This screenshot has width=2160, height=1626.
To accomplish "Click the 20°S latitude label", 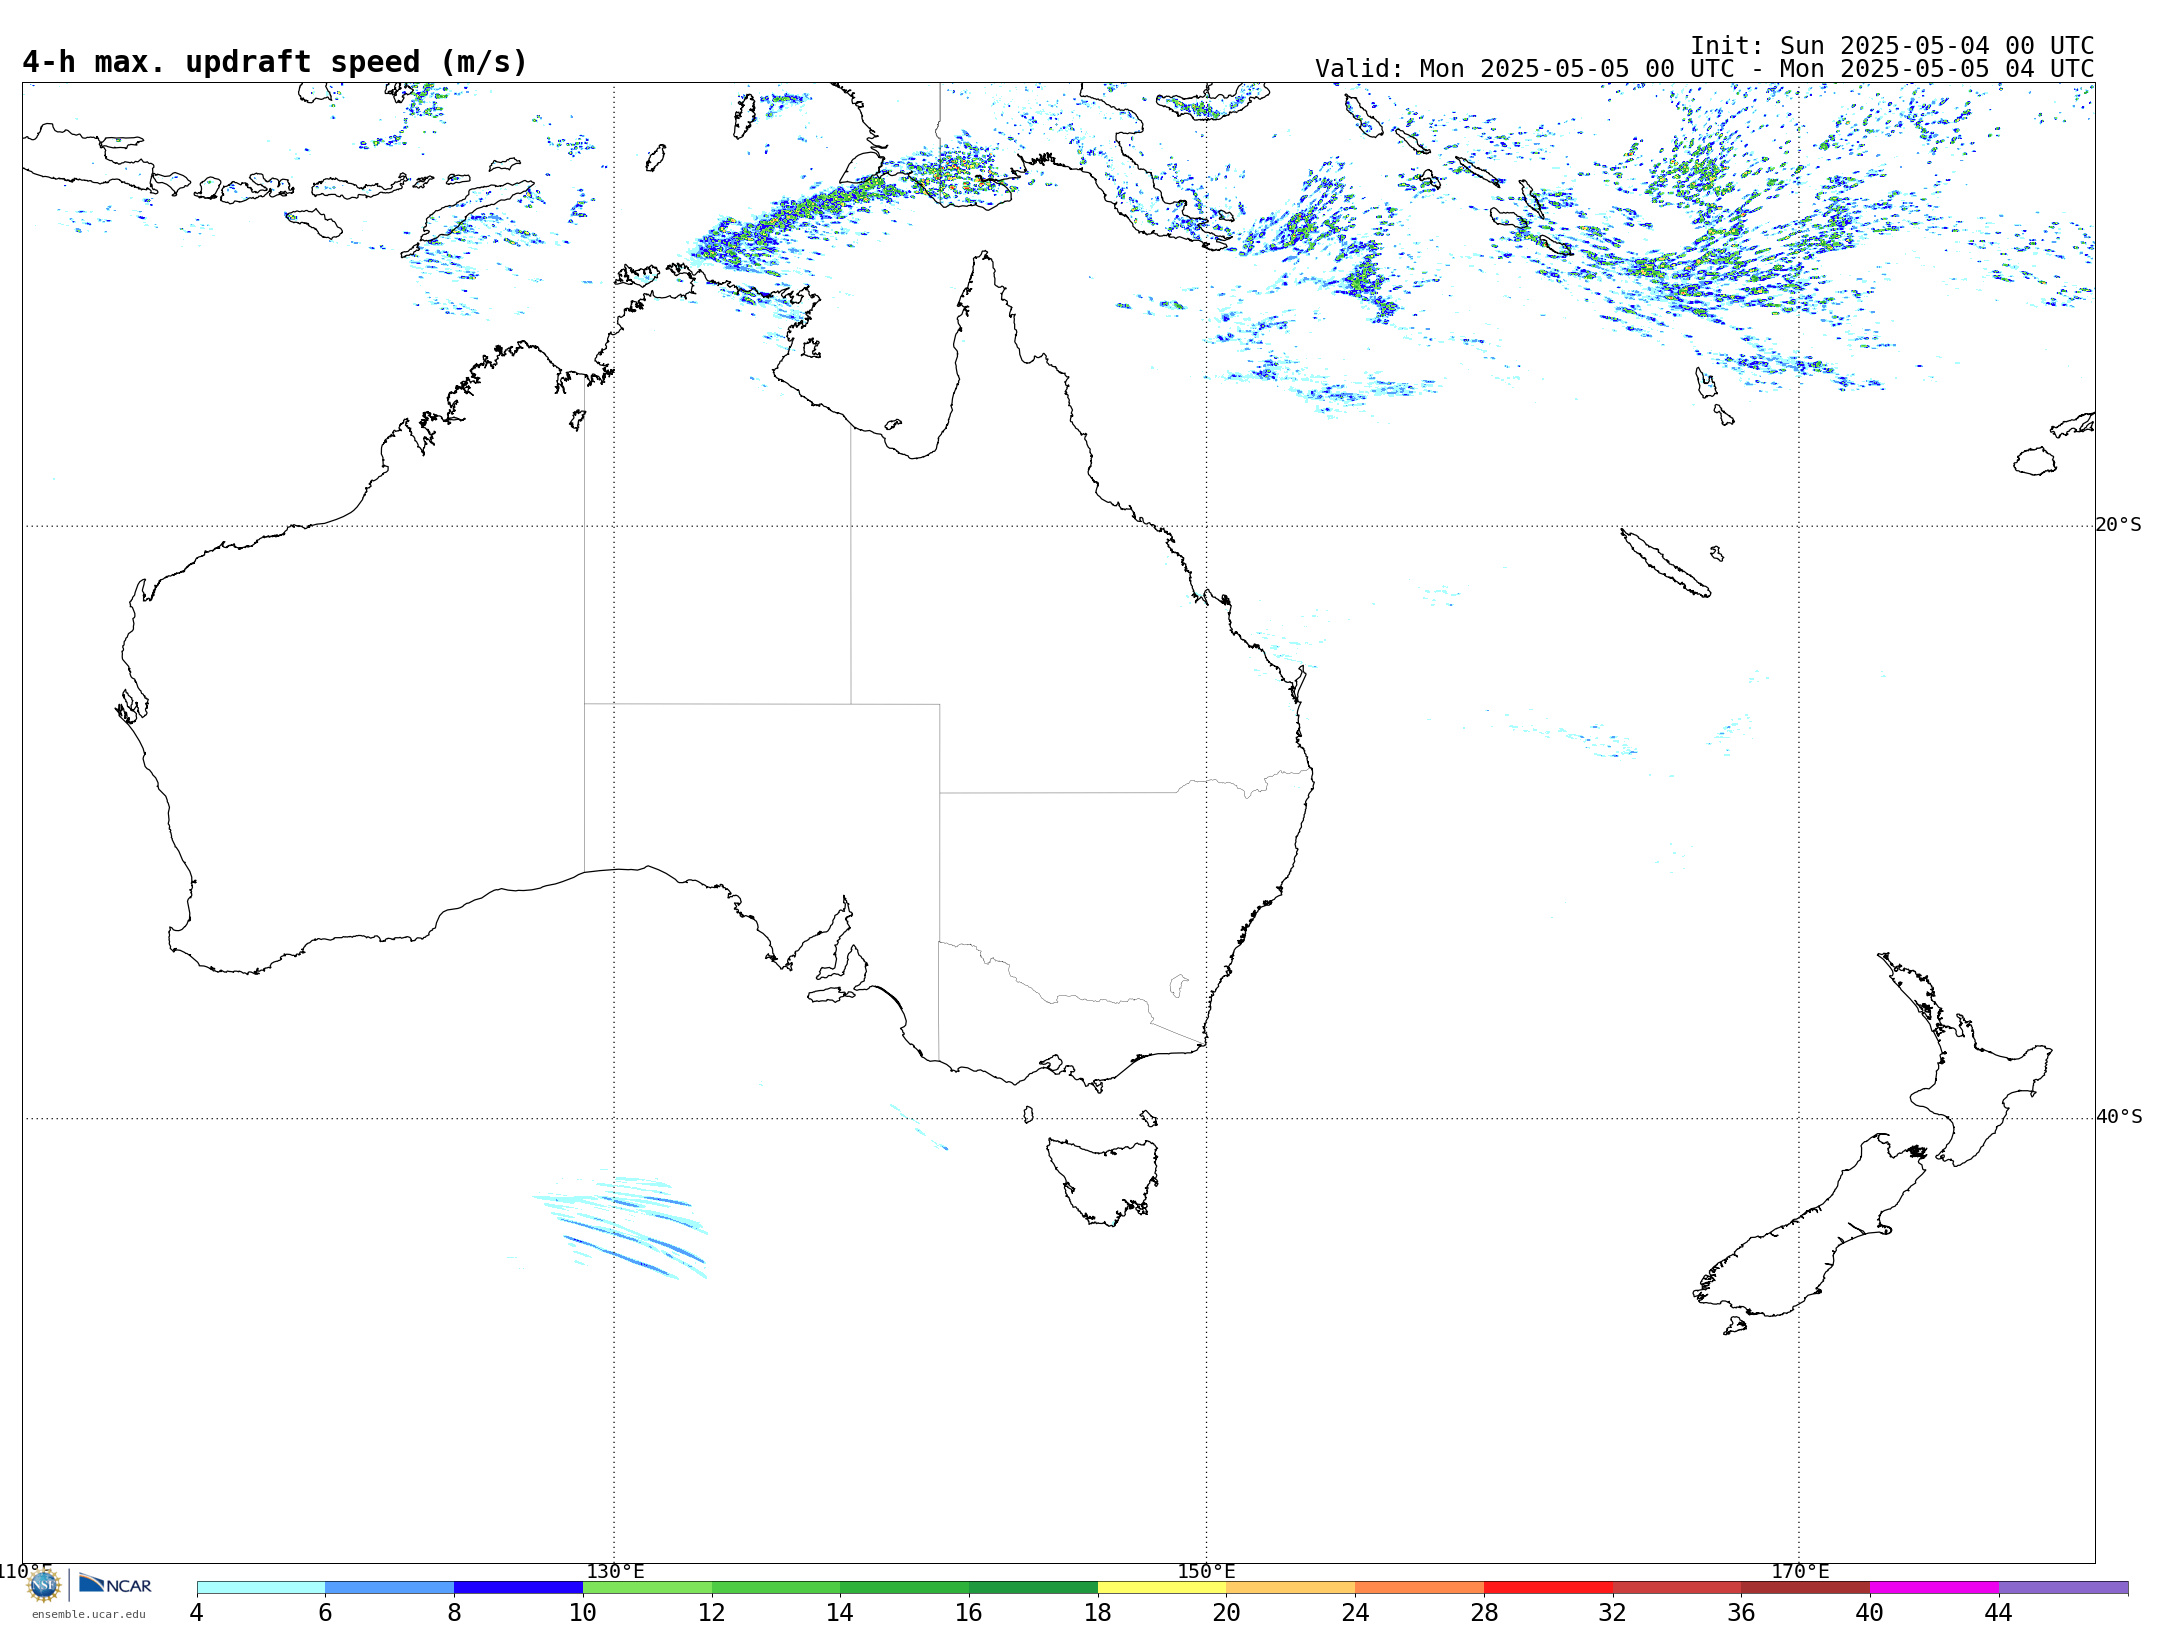I will pyautogui.click(x=2119, y=524).
